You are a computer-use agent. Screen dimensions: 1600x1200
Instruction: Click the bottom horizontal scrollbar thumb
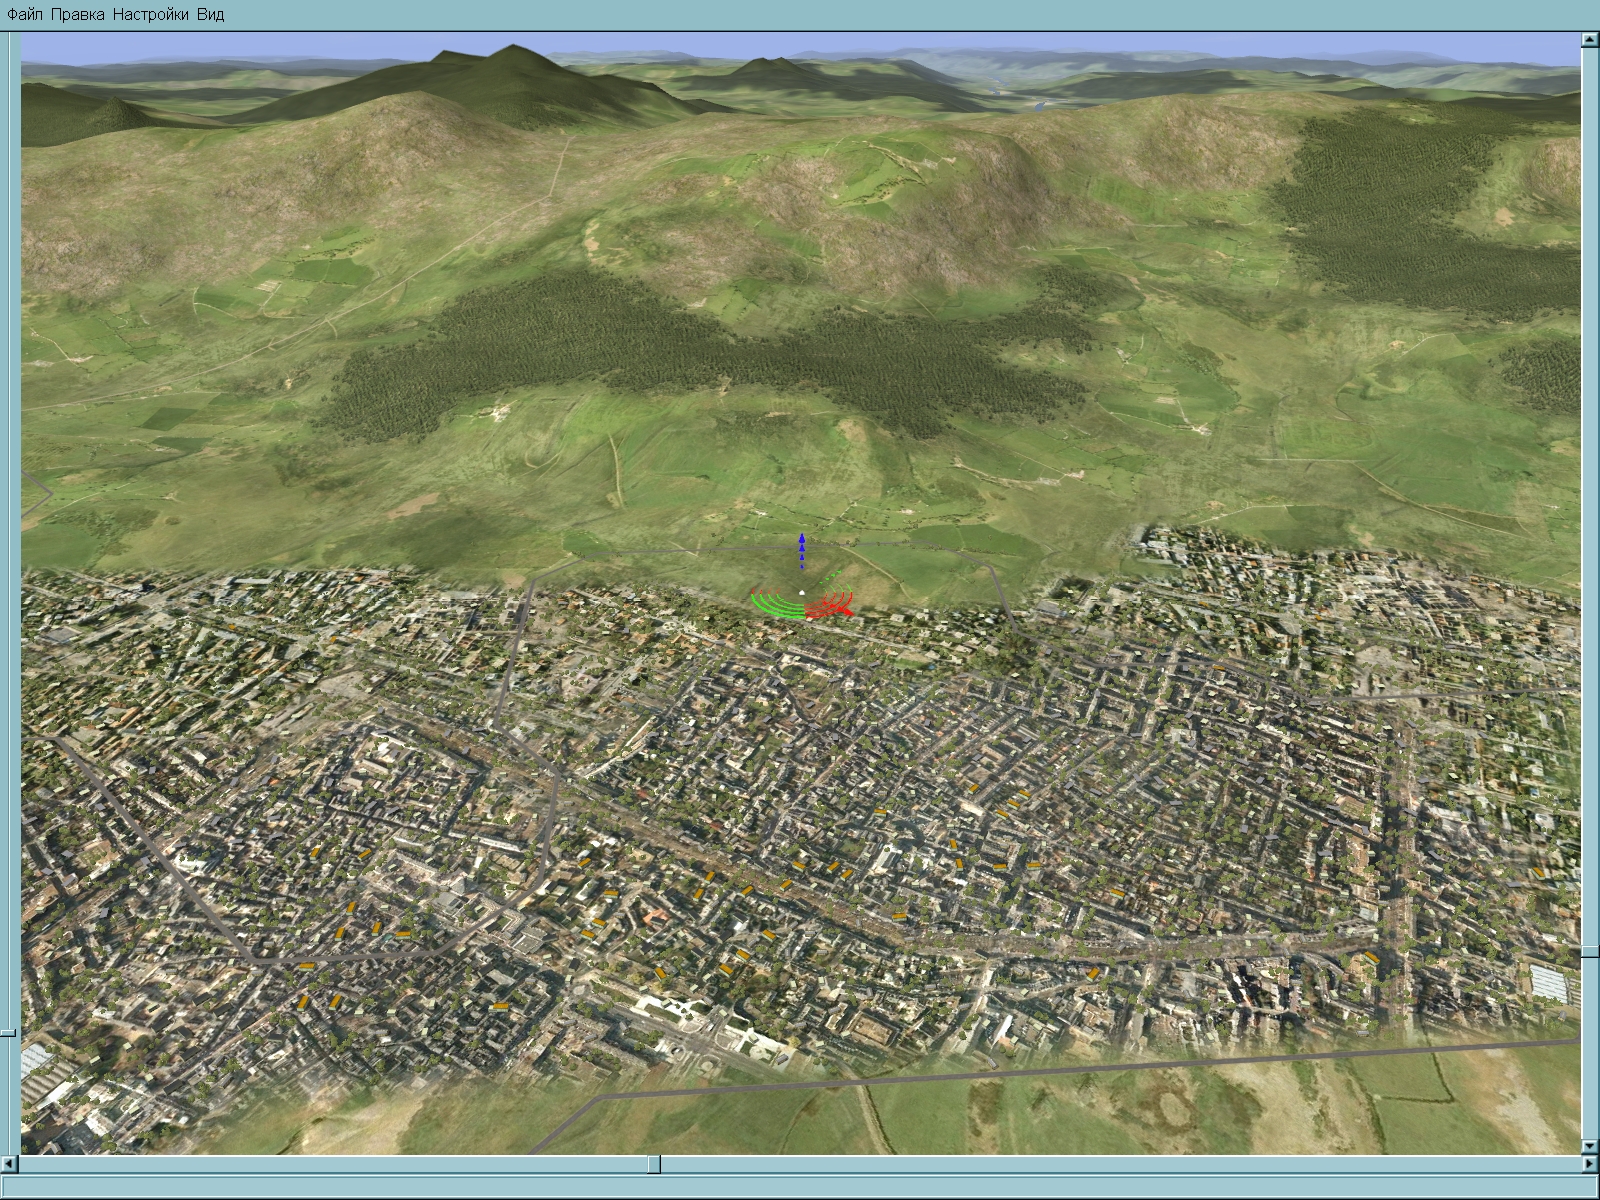click(654, 1164)
